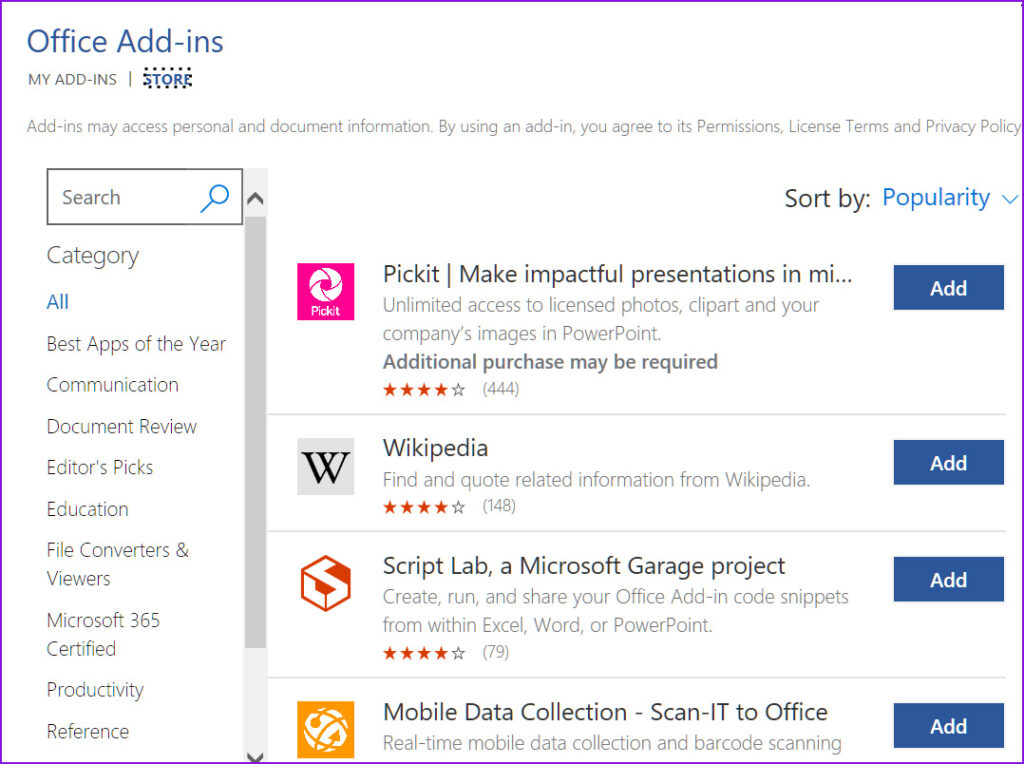Switch to the MY ADD-INS tab
The image size is (1024, 764).
click(x=71, y=79)
